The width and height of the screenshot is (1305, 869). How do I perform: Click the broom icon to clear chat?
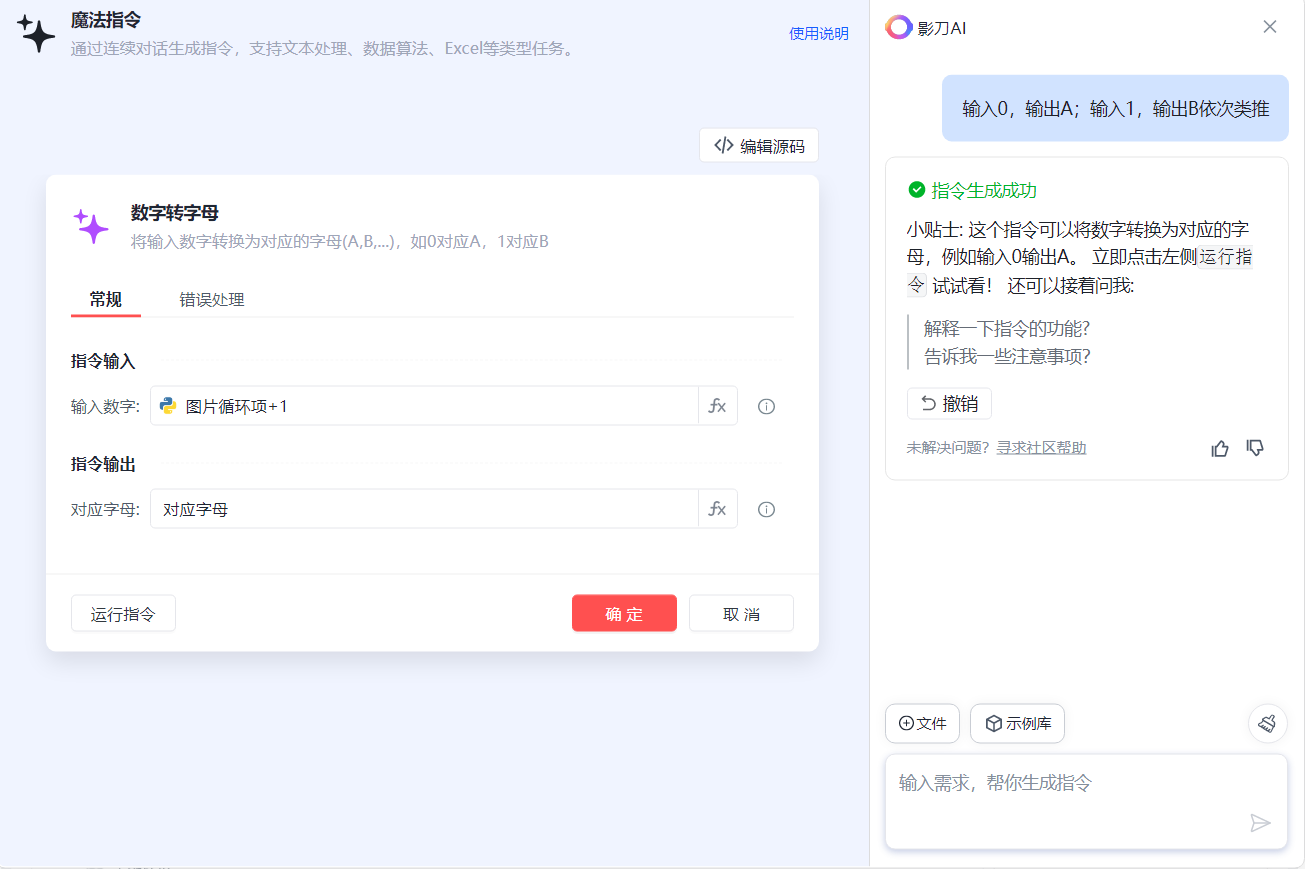1267,723
